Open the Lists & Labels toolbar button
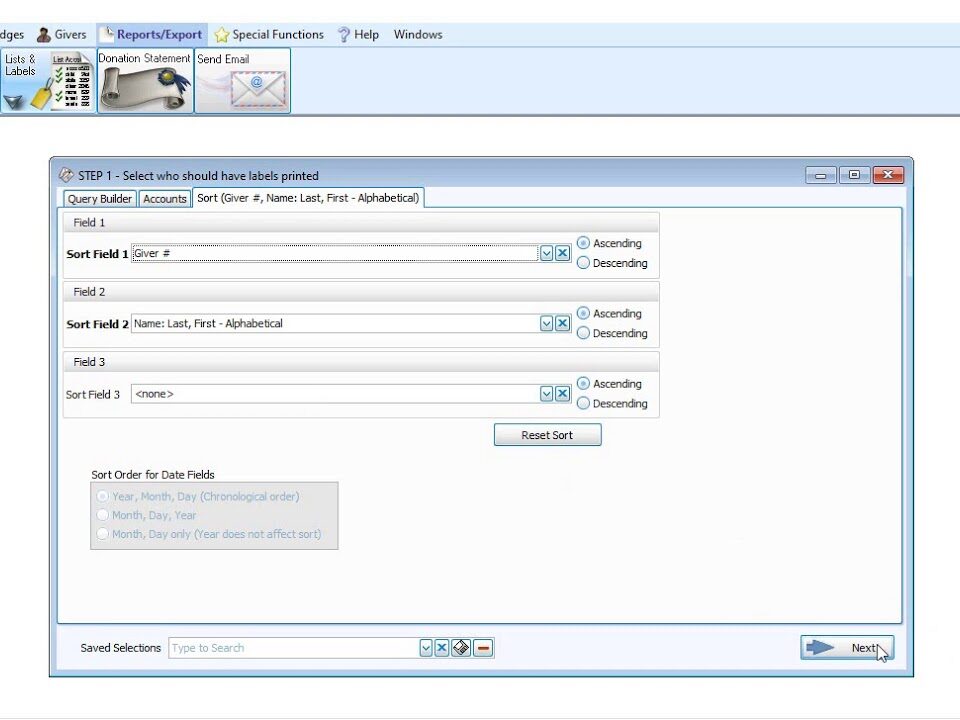Screen dimensions: 960x720 coord(48,81)
